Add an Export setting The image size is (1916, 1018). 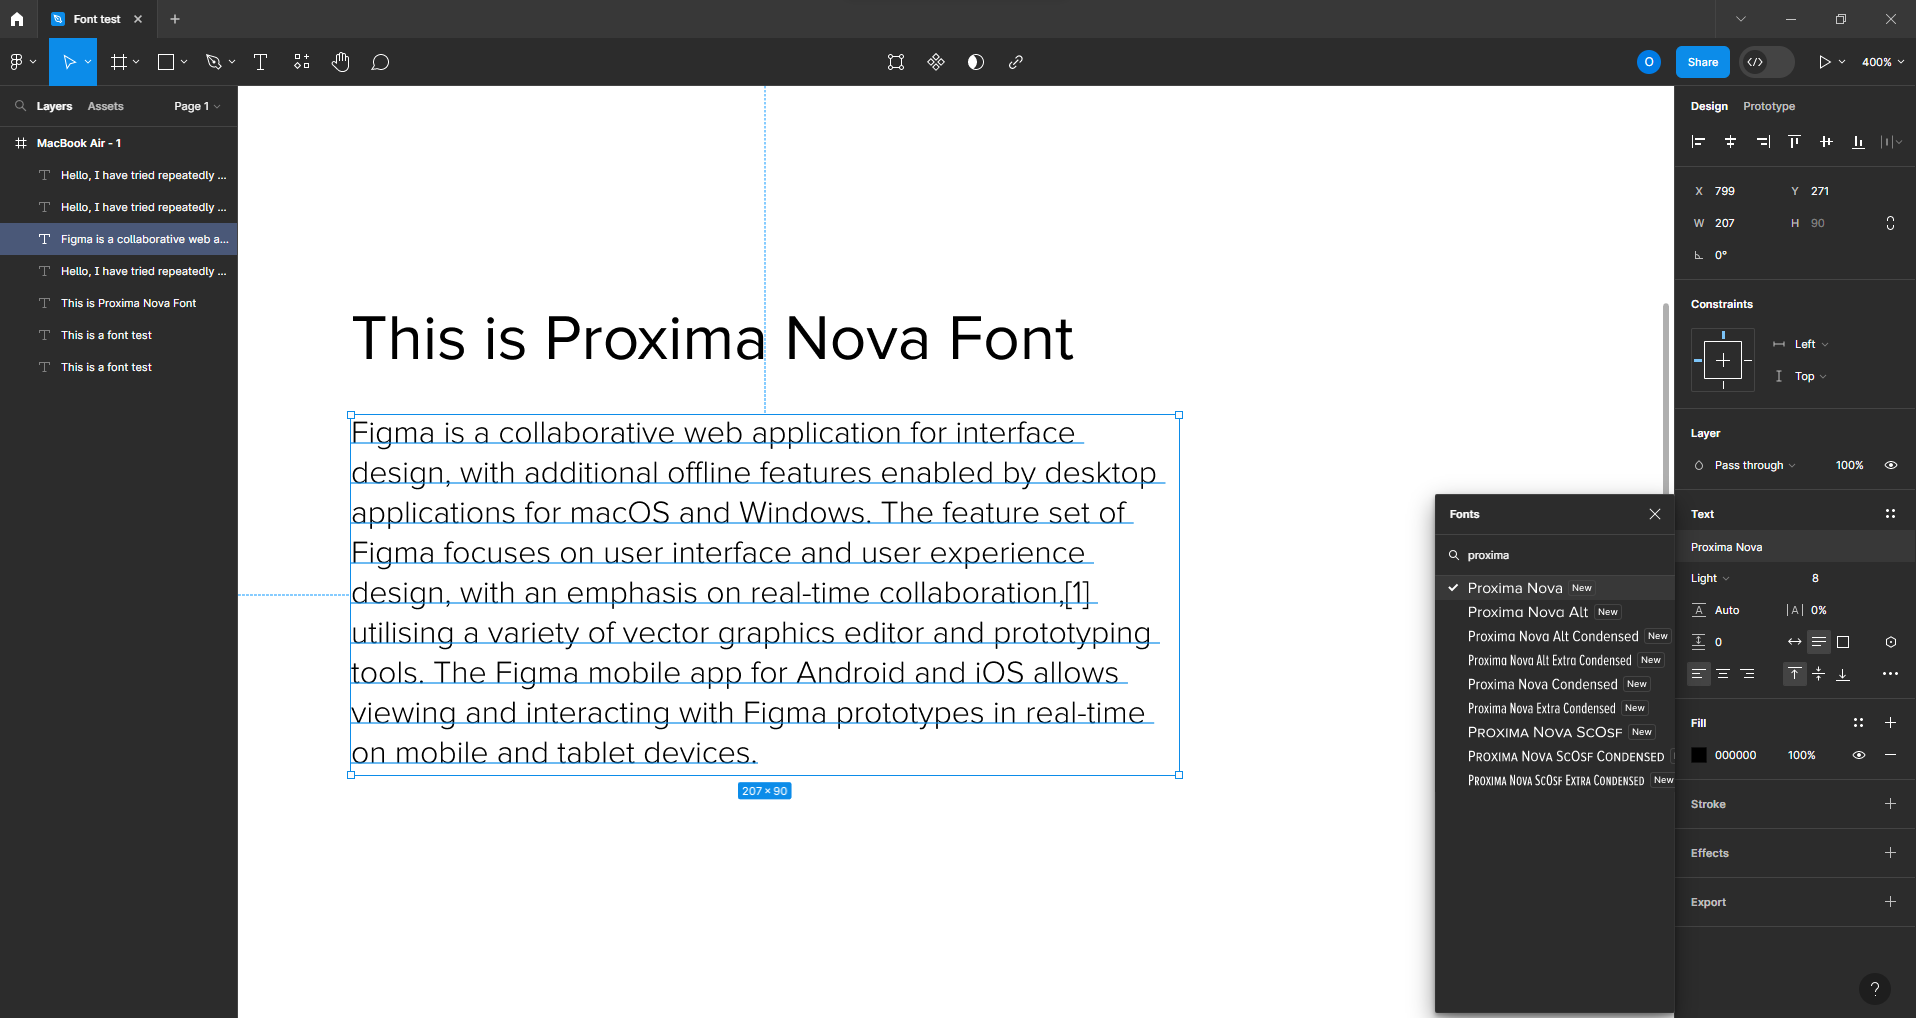point(1890,902)
